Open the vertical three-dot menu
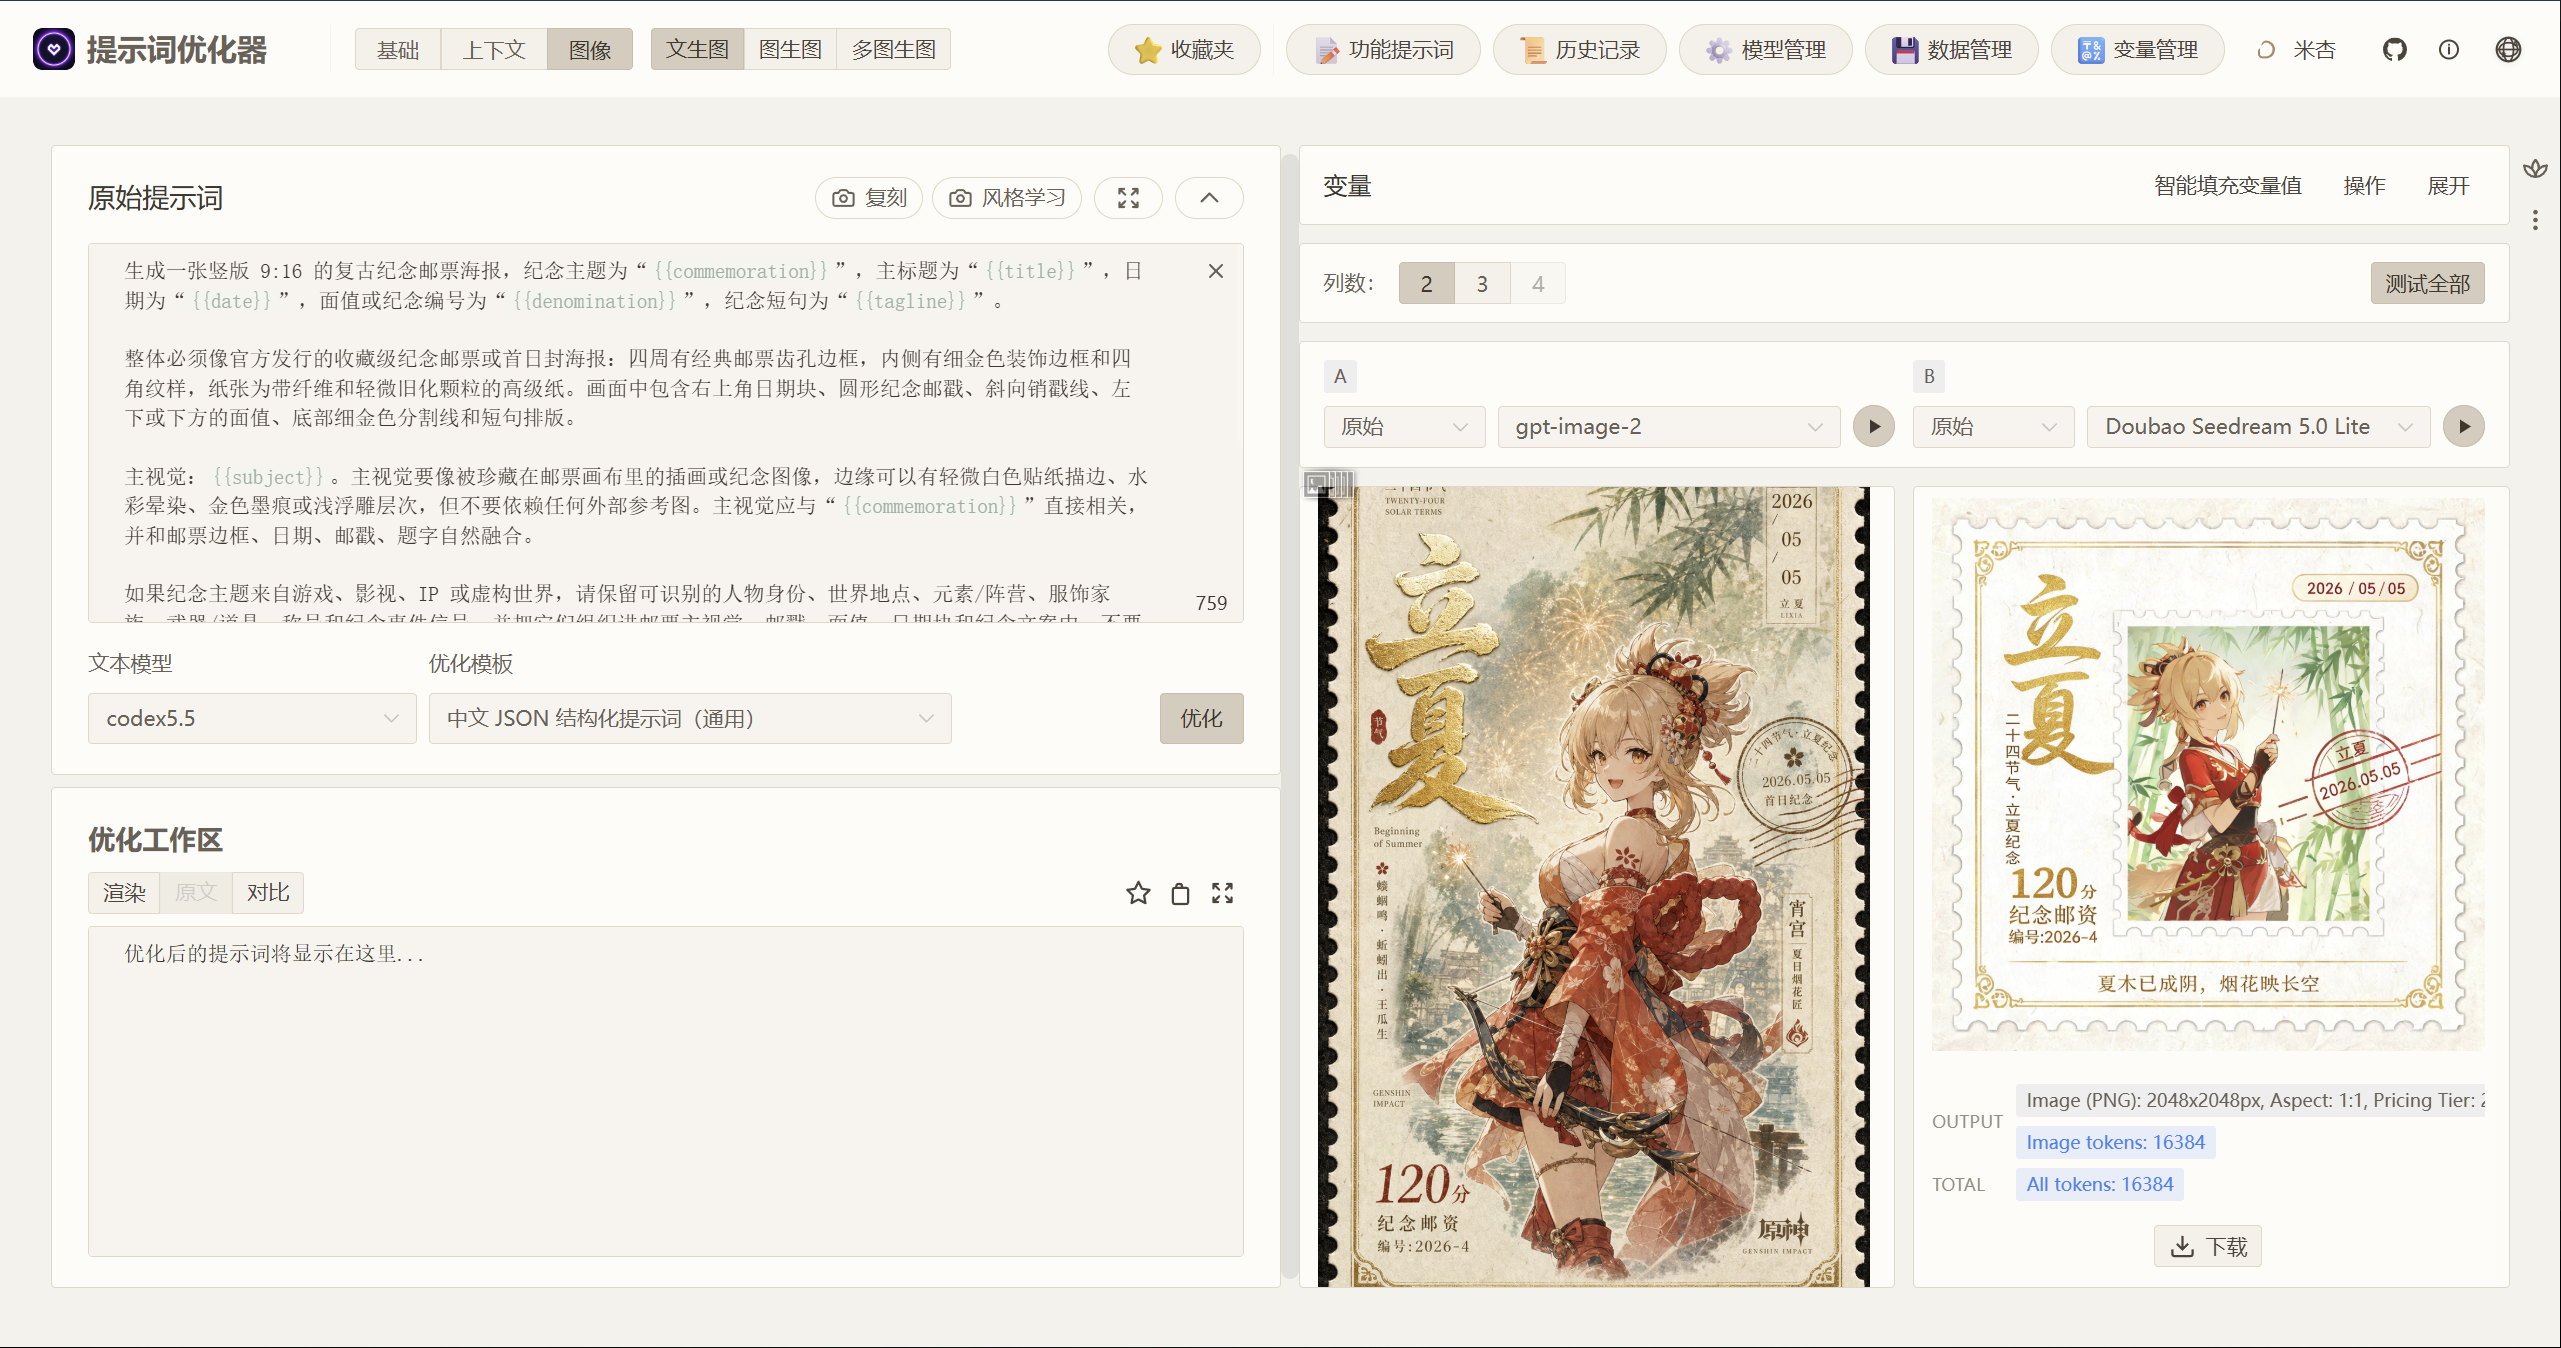This screenshot has width=2561, height=1348. click(2535, 220)
